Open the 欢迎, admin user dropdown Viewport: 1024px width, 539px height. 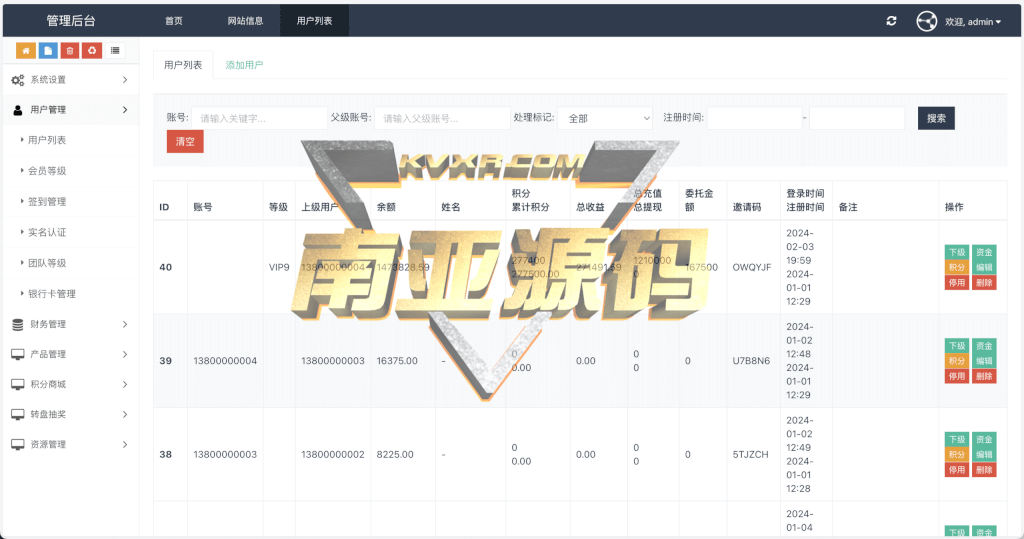tap(972, 22)
